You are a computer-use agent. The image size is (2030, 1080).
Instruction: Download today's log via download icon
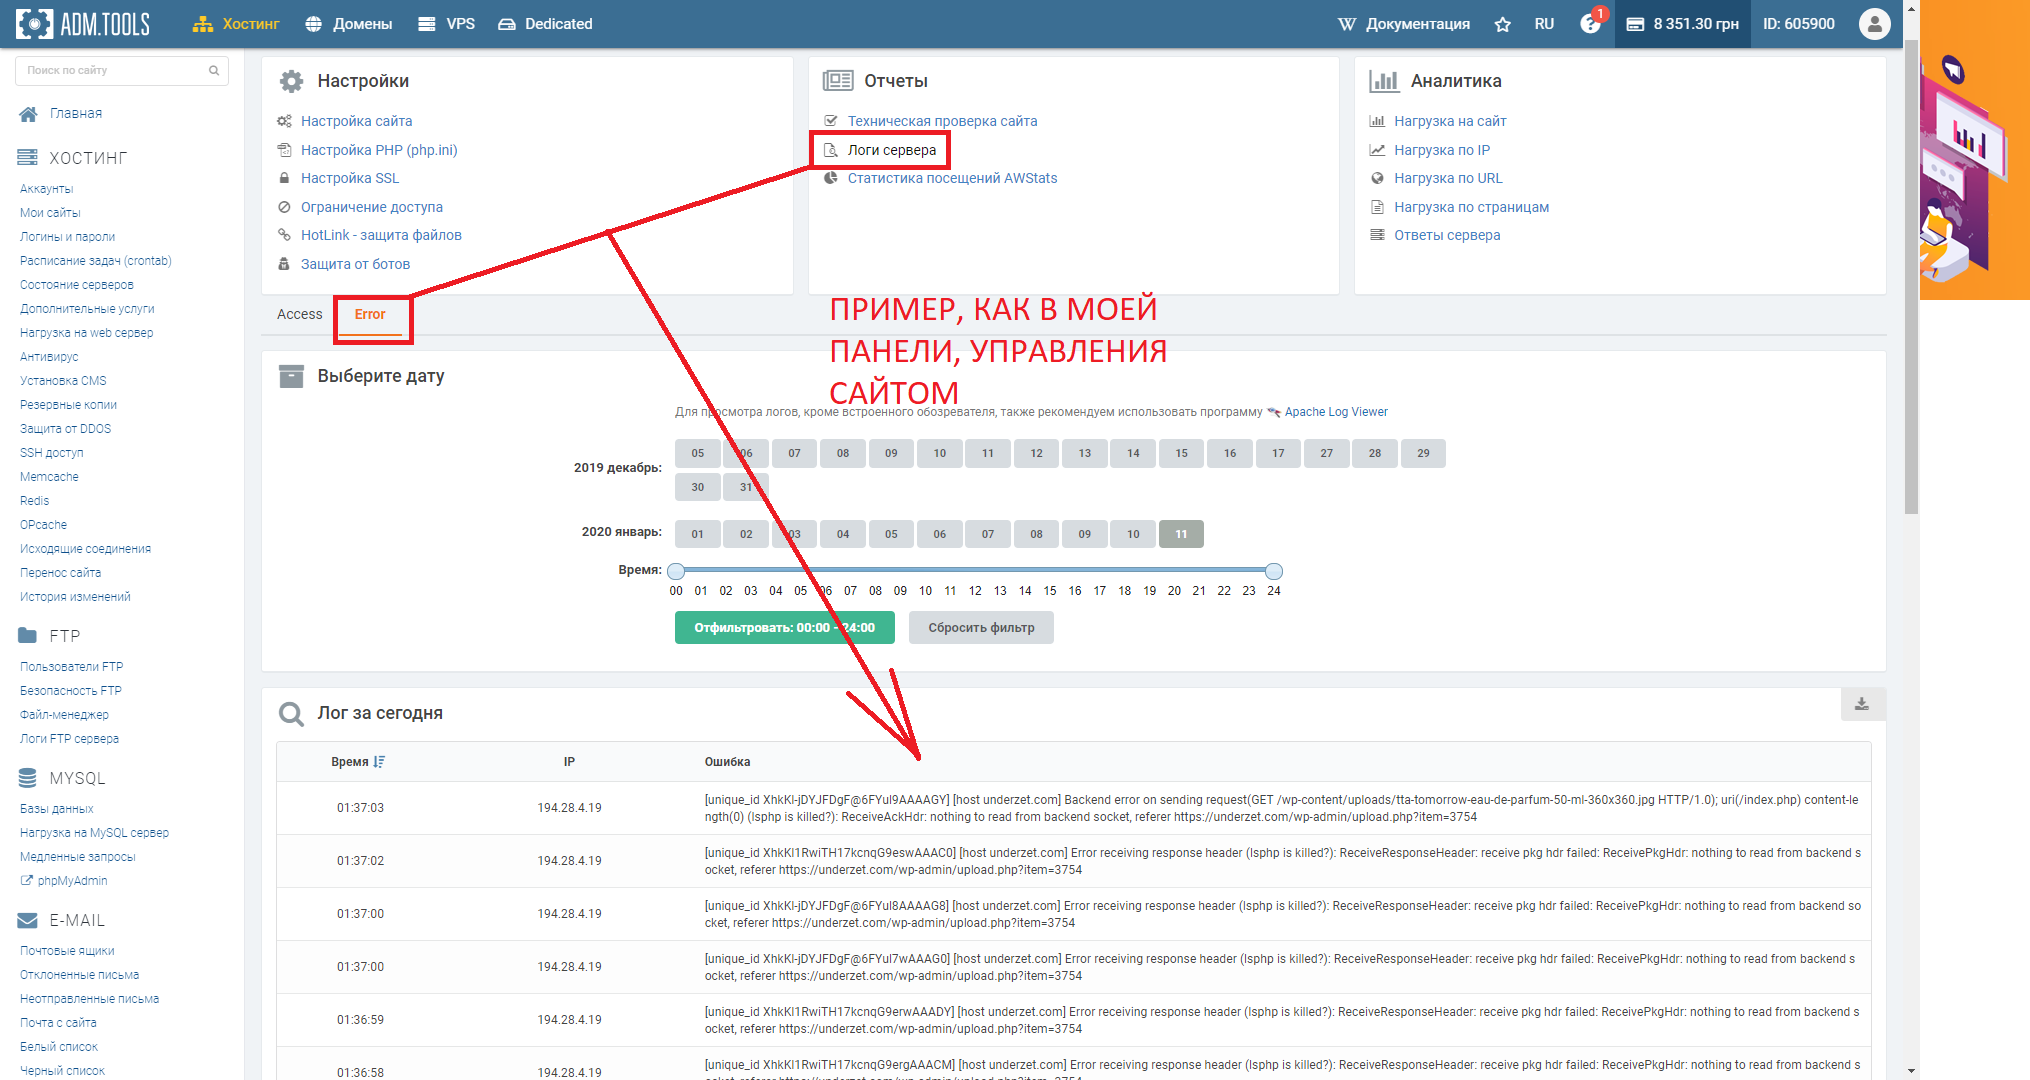click(x=1862, y=704)
